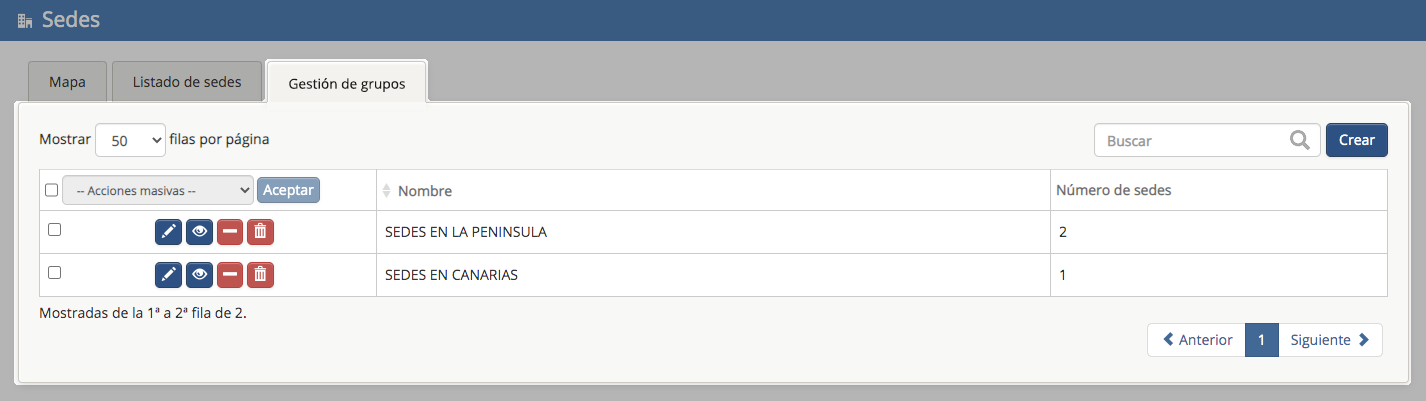
Task: Check the SEDES EN LA PENINSULA row checkbox
Action: click(55, 230)
